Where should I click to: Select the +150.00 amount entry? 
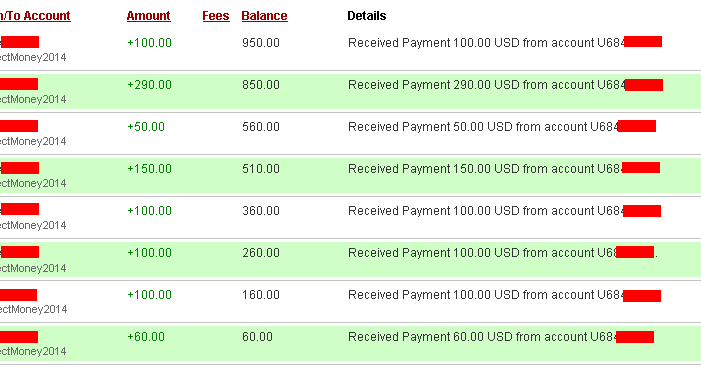click(149, 169)
